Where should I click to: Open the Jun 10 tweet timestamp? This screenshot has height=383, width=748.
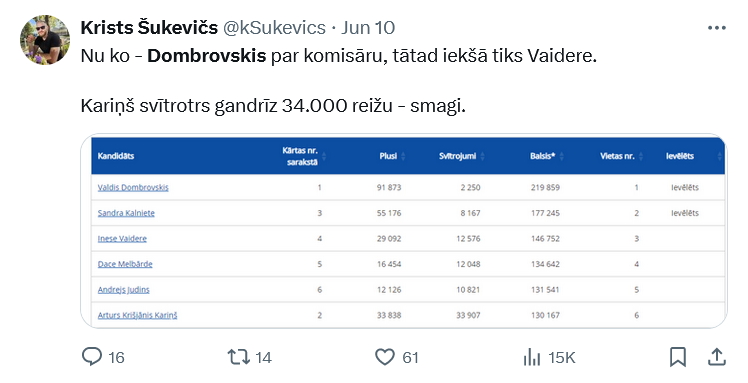coord(368,28)
